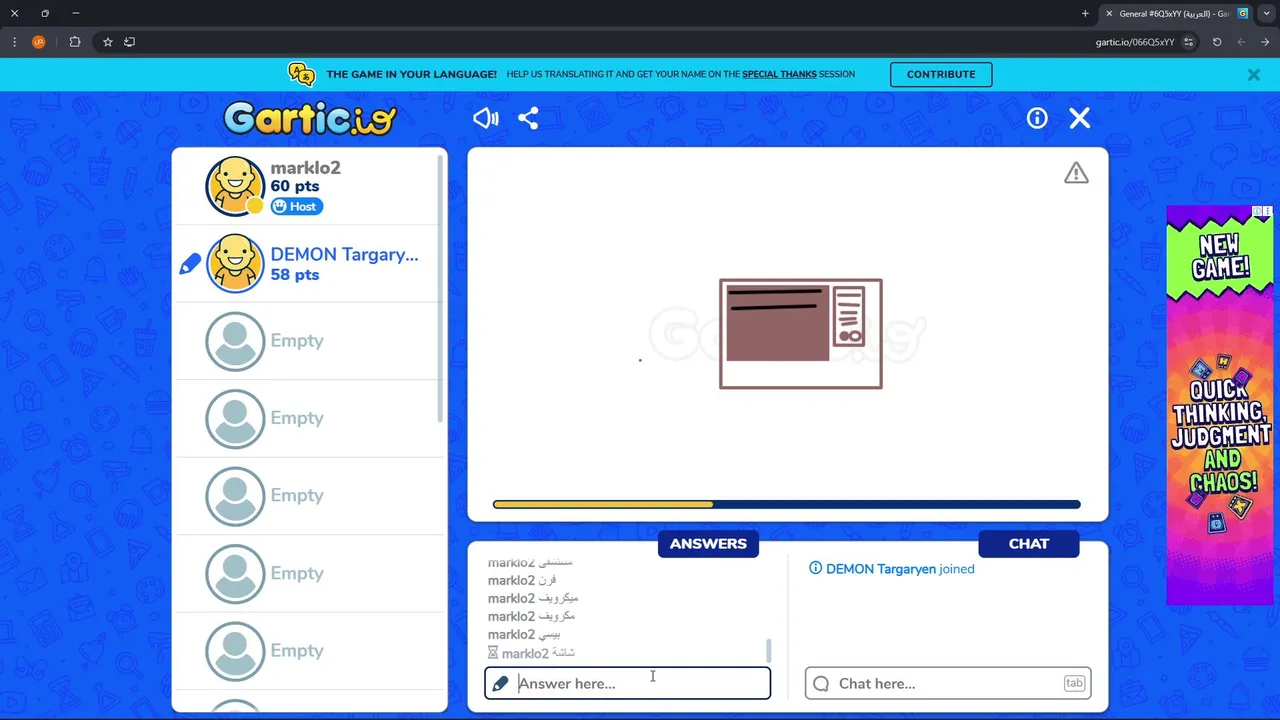
Task: Click the install app icon near star
Action: 129,42
